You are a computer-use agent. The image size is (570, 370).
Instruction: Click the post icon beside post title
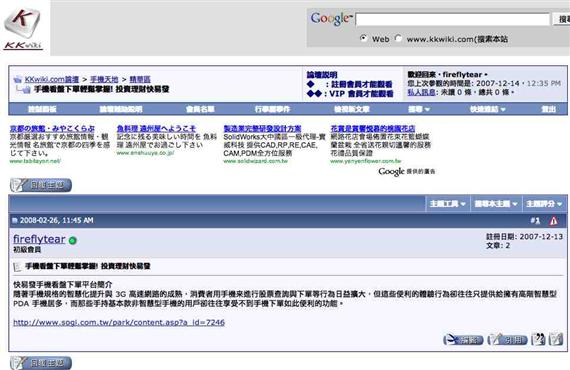click(x=17, y=267)
